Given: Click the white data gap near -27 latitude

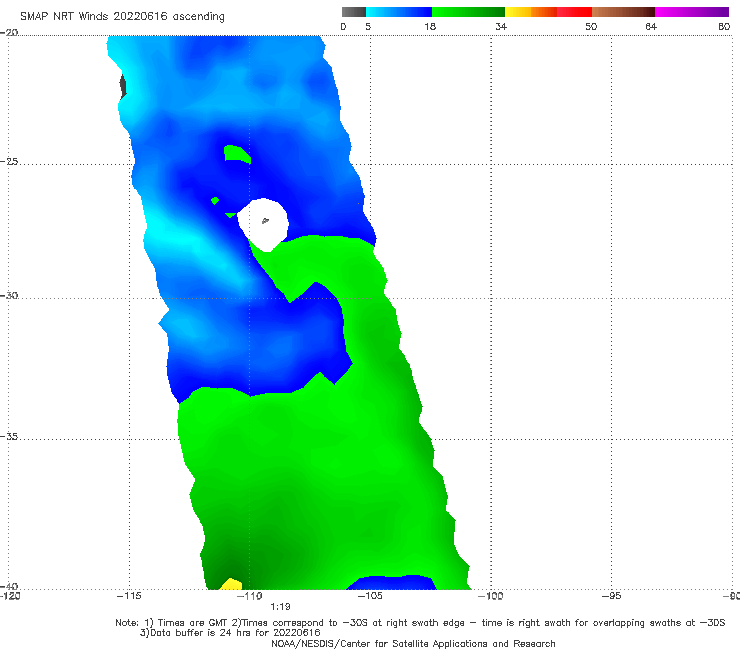Looking at the screenshot, I should pyautogui.click(x=263, y=225).
